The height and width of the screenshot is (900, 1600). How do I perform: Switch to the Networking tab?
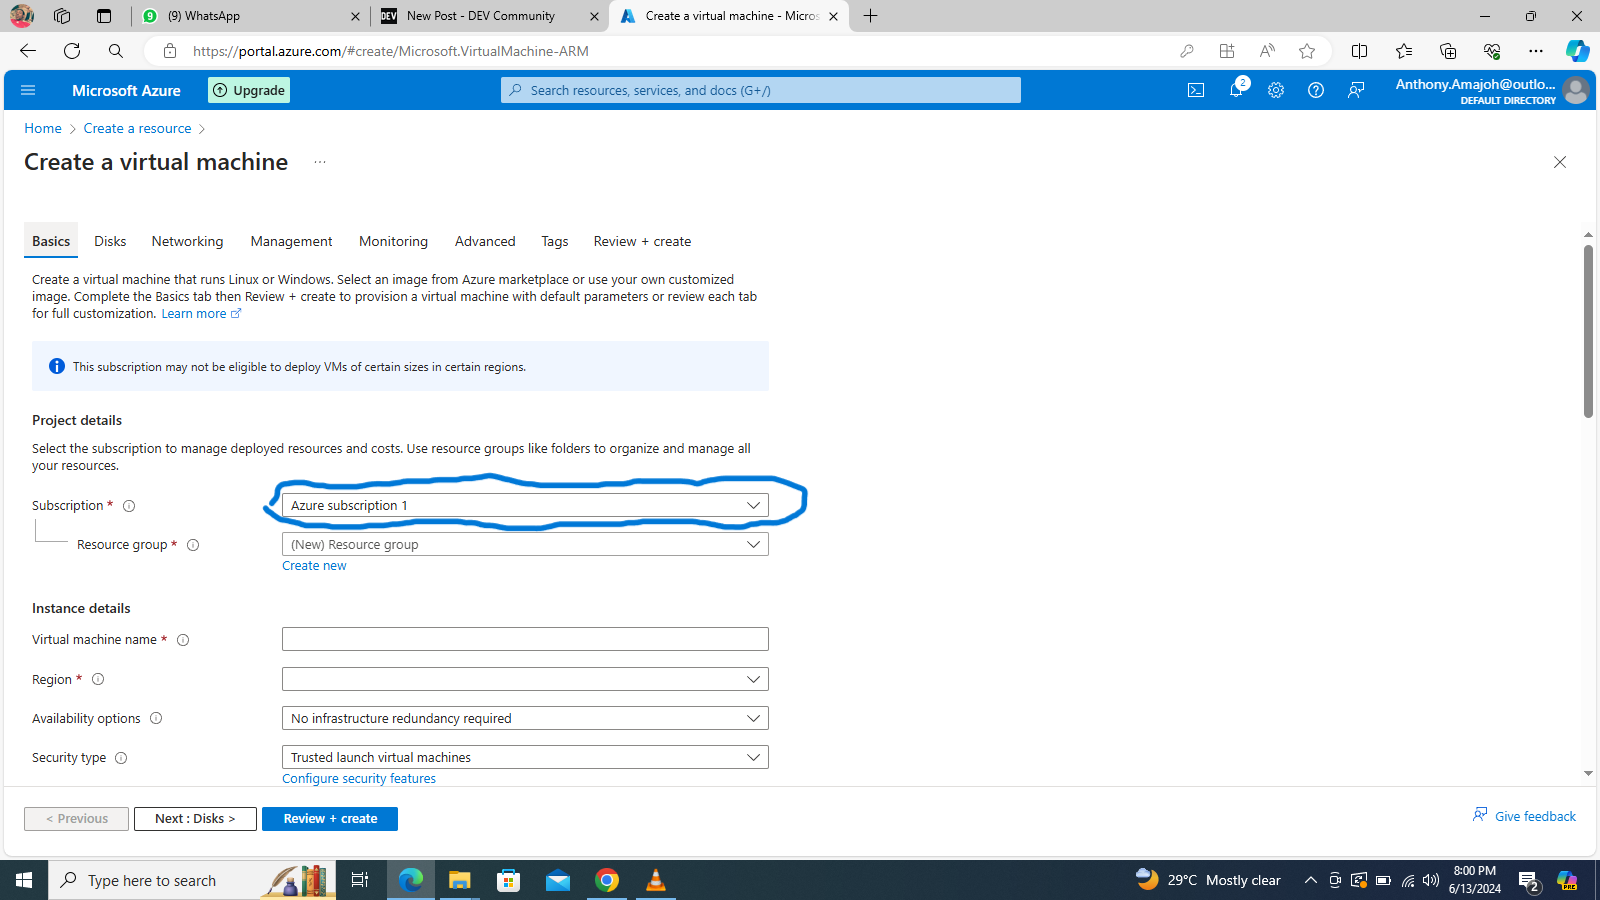pos(187,241)
